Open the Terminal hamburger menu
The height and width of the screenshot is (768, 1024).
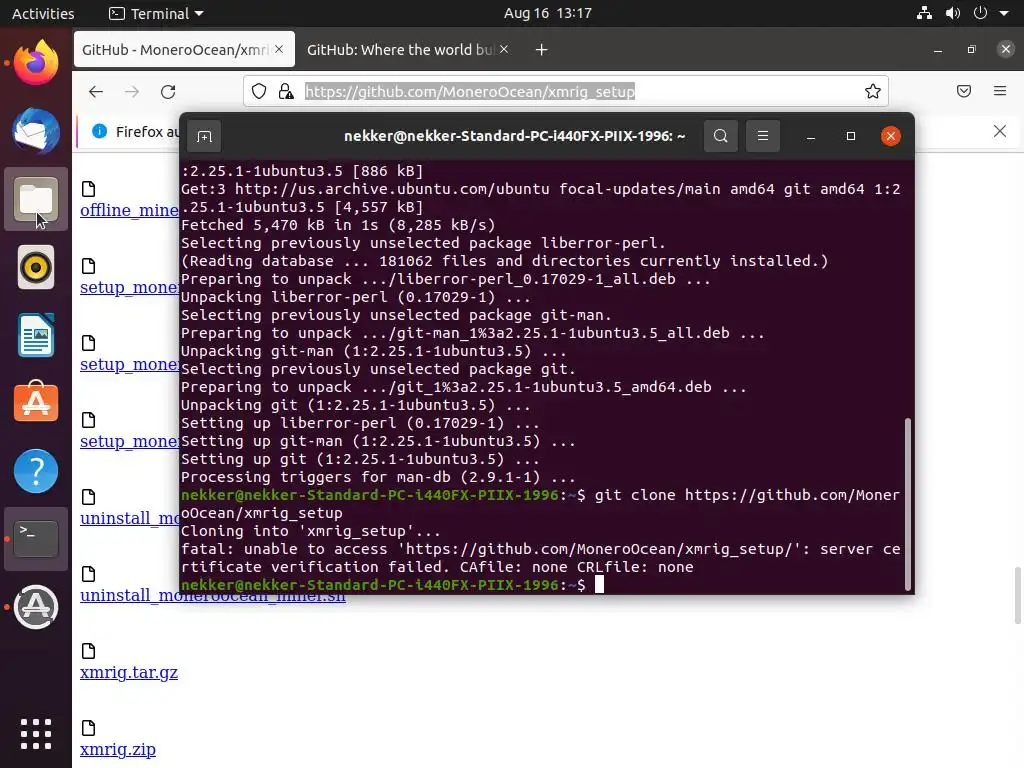click(763, 136)
